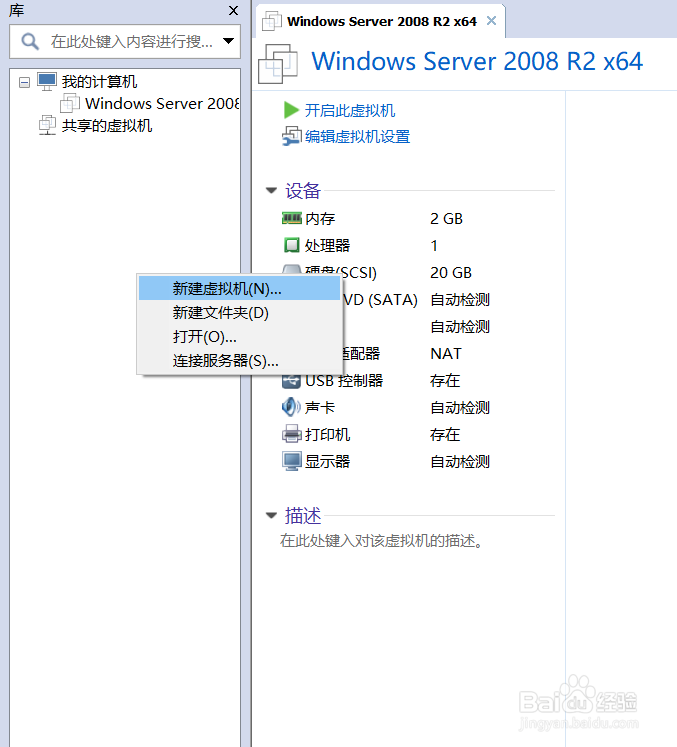Click 自动检测 value for 显示器

460,462
